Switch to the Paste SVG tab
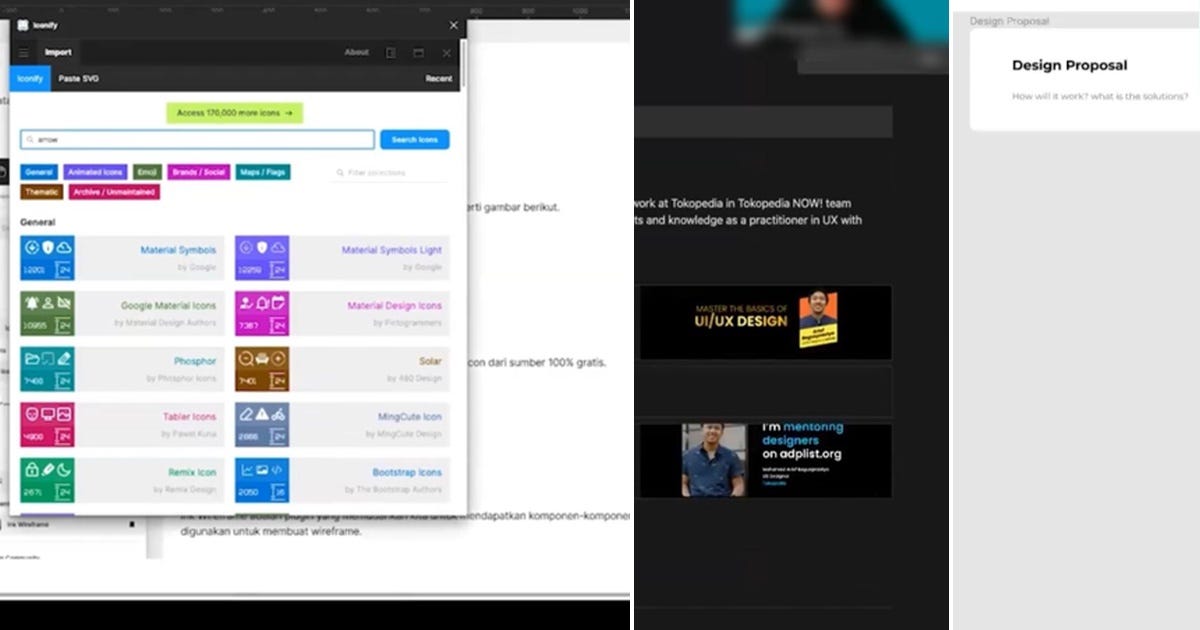Image resolution: width=1200 pixels, height=630 pixels. click(78, 78)
